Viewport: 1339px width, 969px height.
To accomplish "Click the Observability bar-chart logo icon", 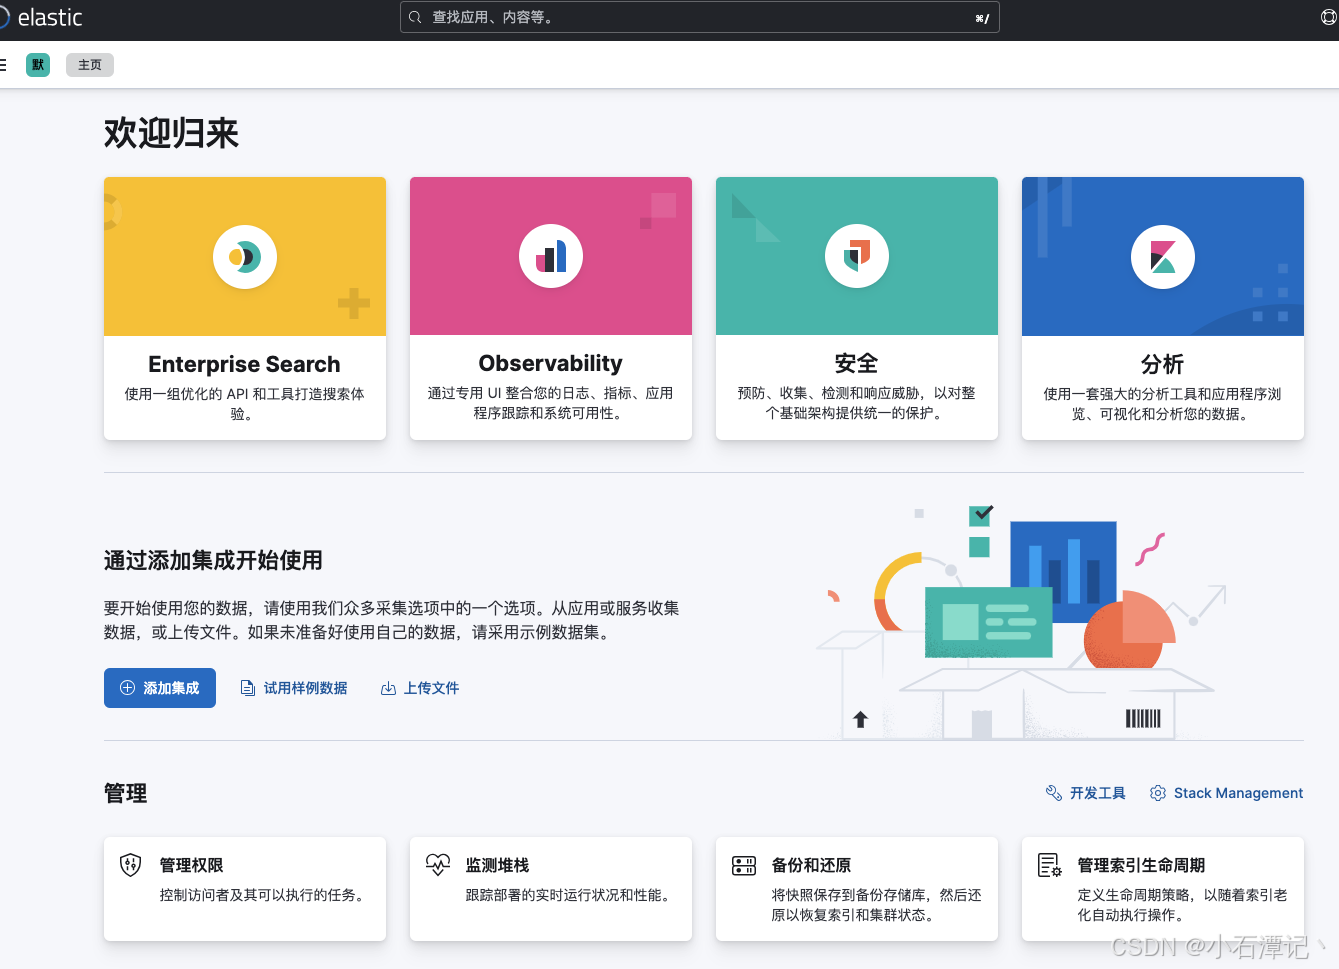I will point(551,257).
